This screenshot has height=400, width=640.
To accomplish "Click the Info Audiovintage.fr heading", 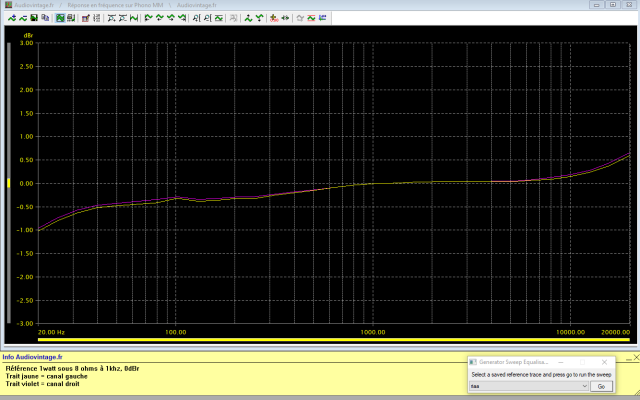I will click(x=32, y=357).
